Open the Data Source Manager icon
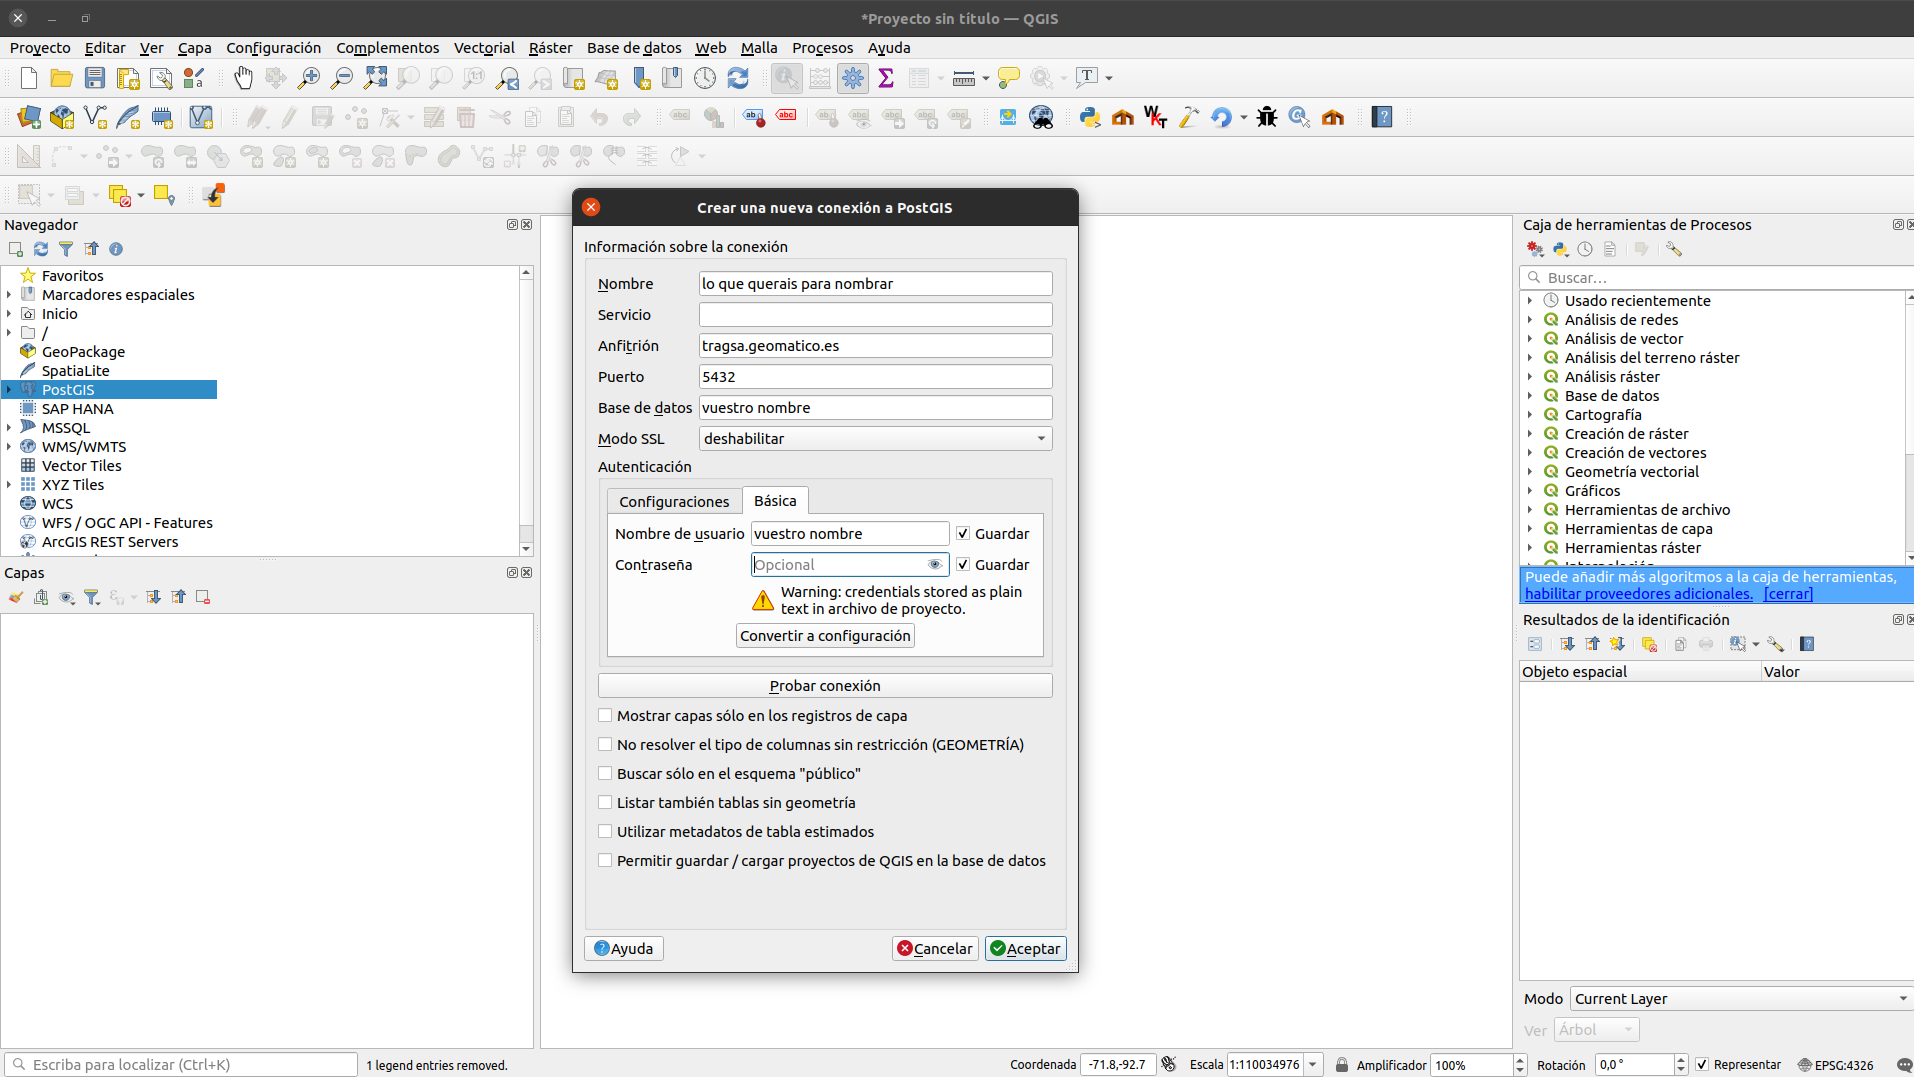1914x1077 pixels. click(x=29, y=117)
